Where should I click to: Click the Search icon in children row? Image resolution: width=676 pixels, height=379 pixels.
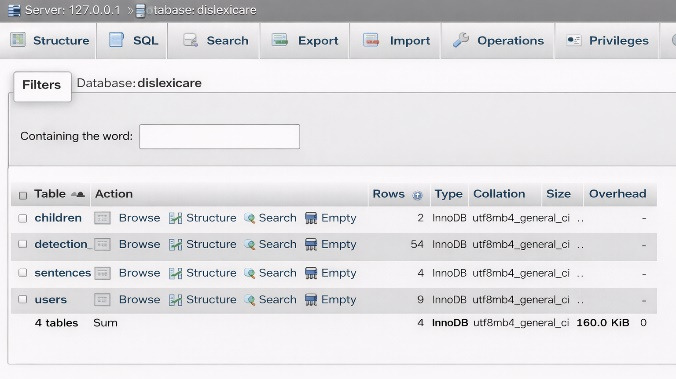click(x=250, y=219)
